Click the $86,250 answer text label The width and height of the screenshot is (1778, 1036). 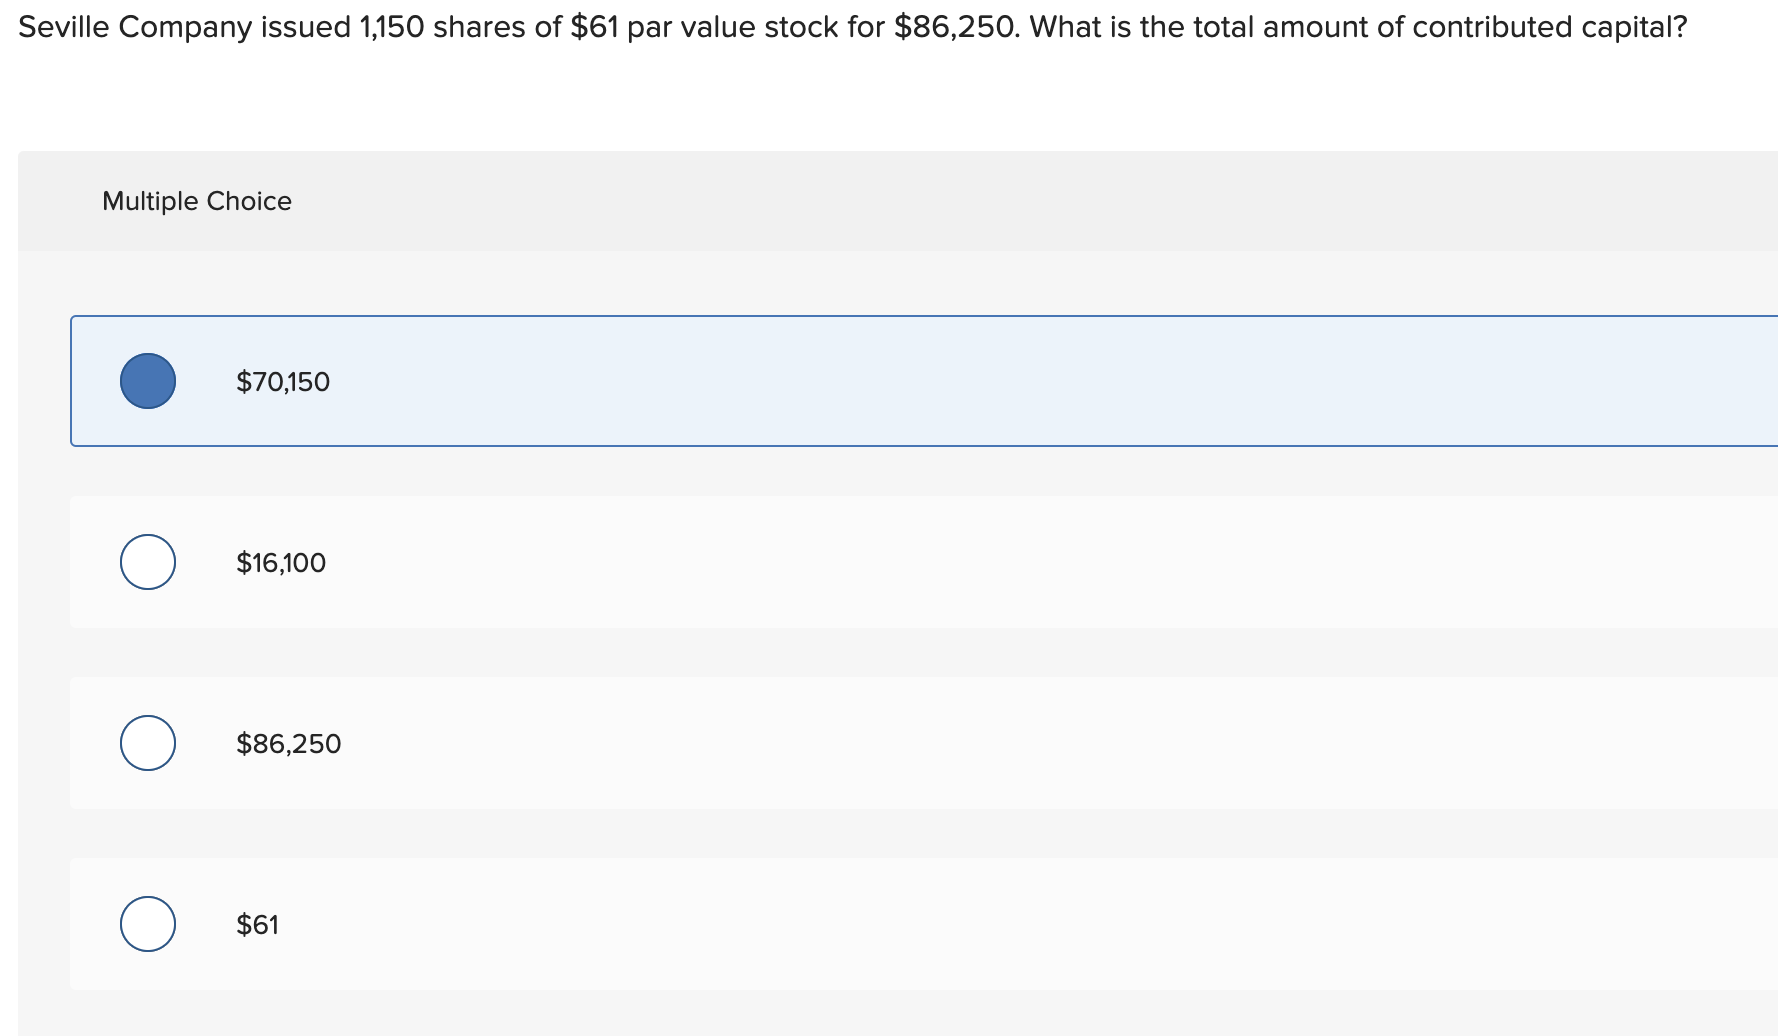click(x=288, y=743)
